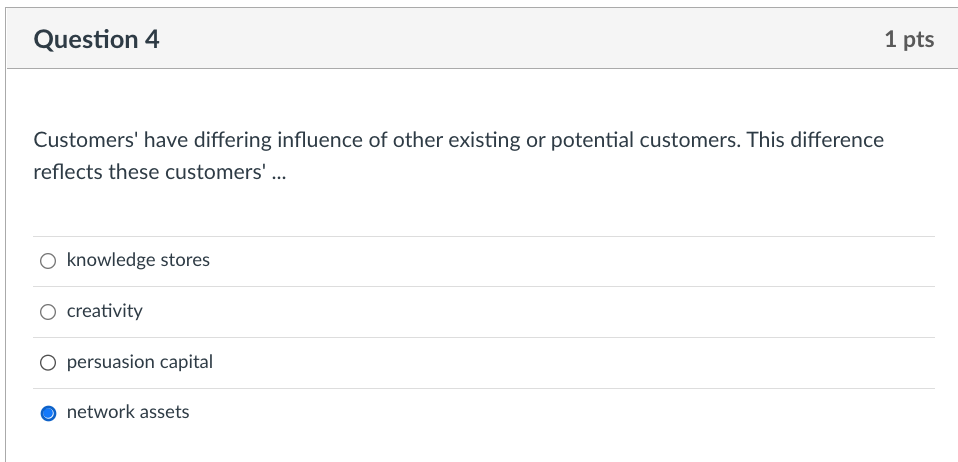Click the "network assets" answer label text
The width and height of the screenshot is (958, 462).
point(127,412)
